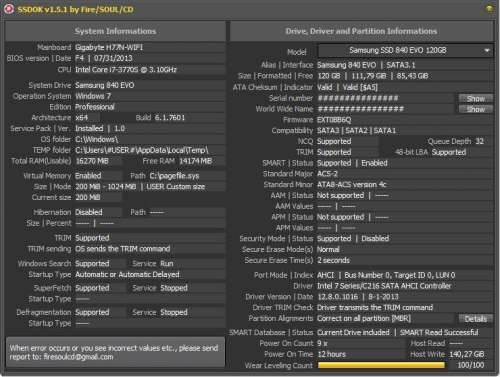Screen dimensions: 500x377
Task: Click Total RAM value 16270 MB
Action: (x=92, y=161)
